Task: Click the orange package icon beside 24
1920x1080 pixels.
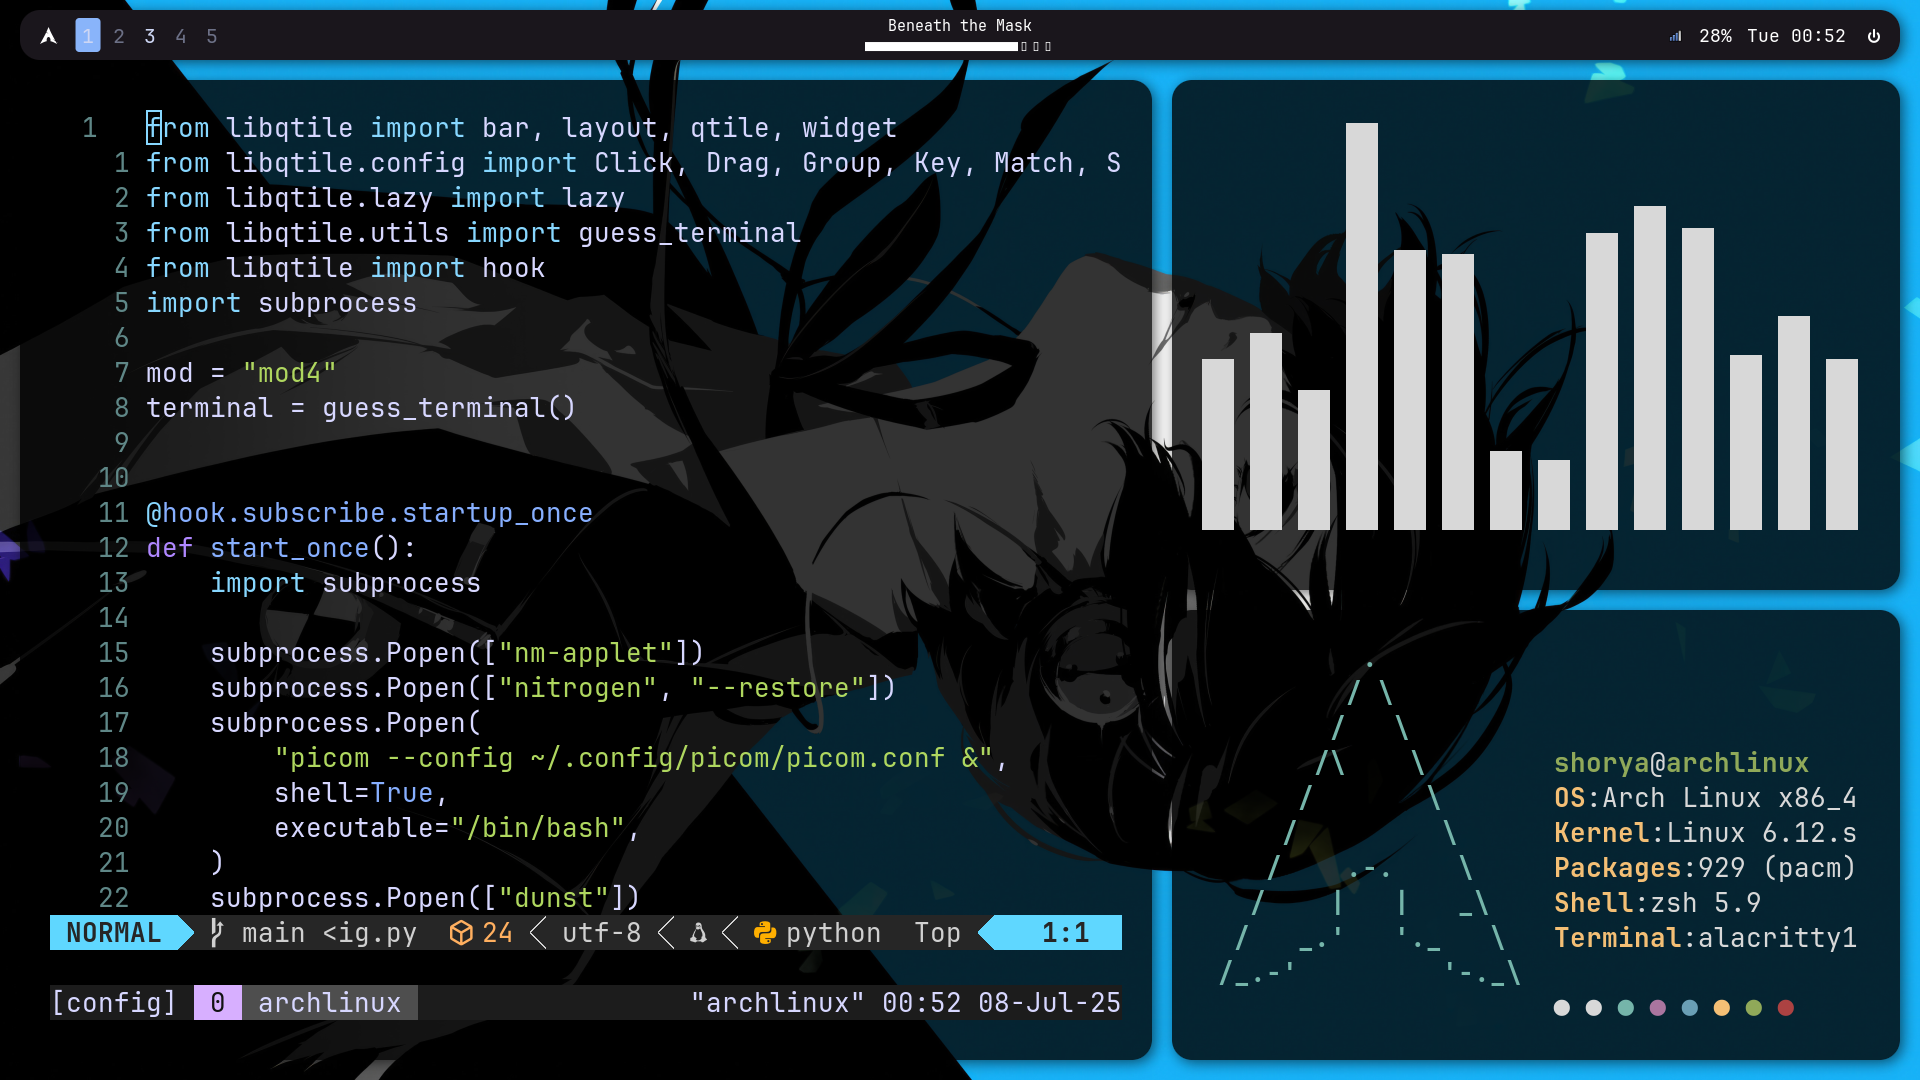Action: [x=461, y=933]
